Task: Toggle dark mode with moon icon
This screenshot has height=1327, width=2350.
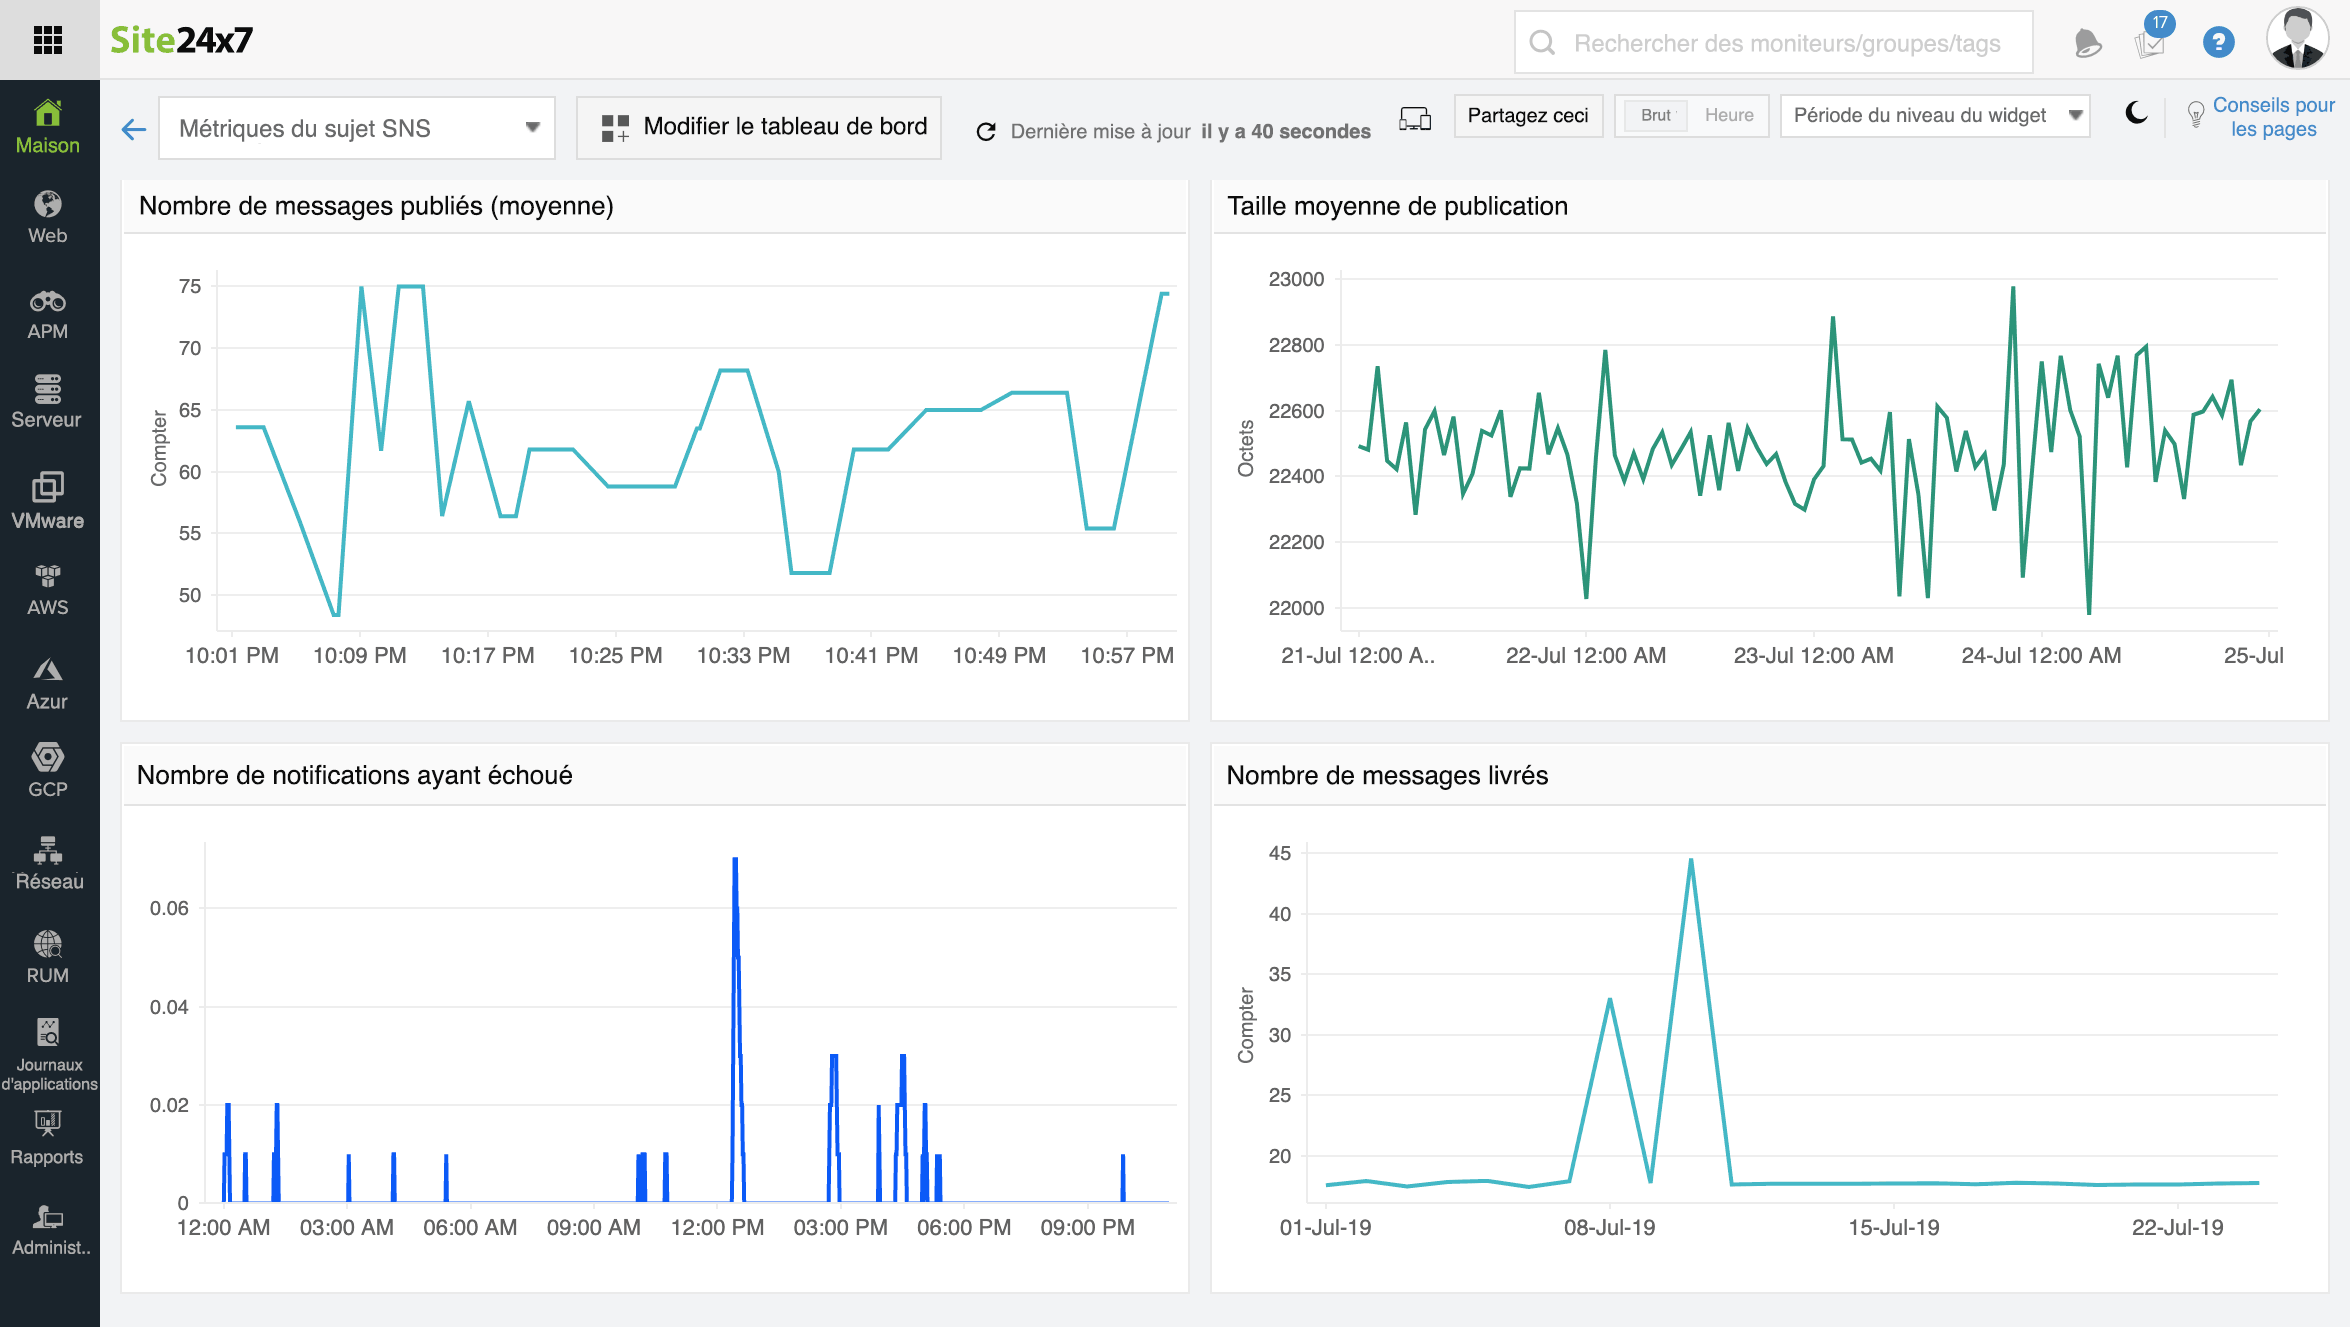Action: click(2134, 113)
